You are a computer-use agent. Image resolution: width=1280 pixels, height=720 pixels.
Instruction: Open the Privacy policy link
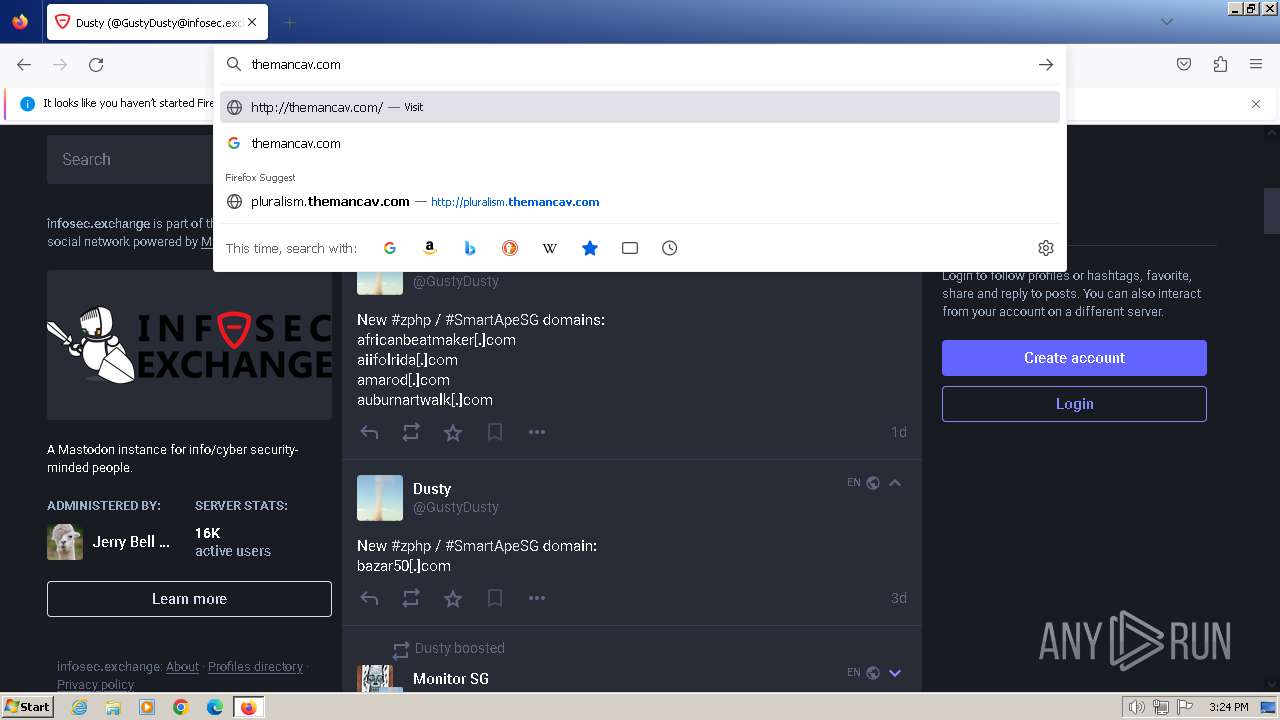(95, 685)
